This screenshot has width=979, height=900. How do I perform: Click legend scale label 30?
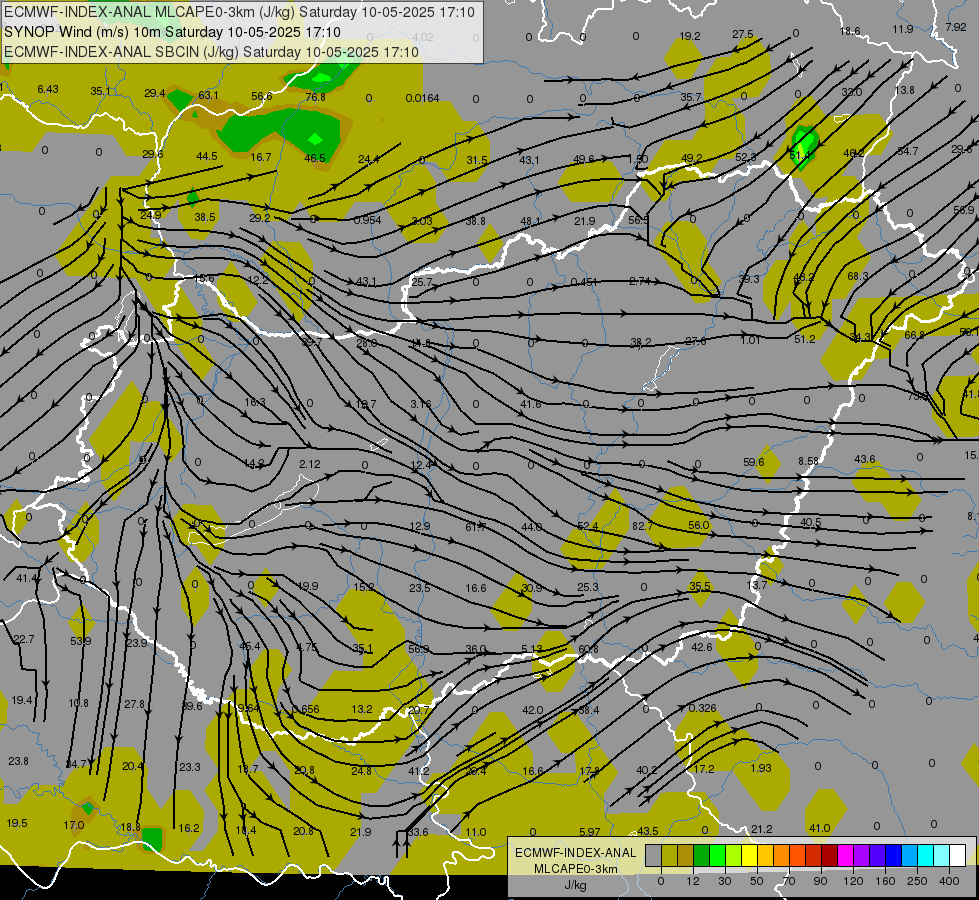[x=724, y=881]
